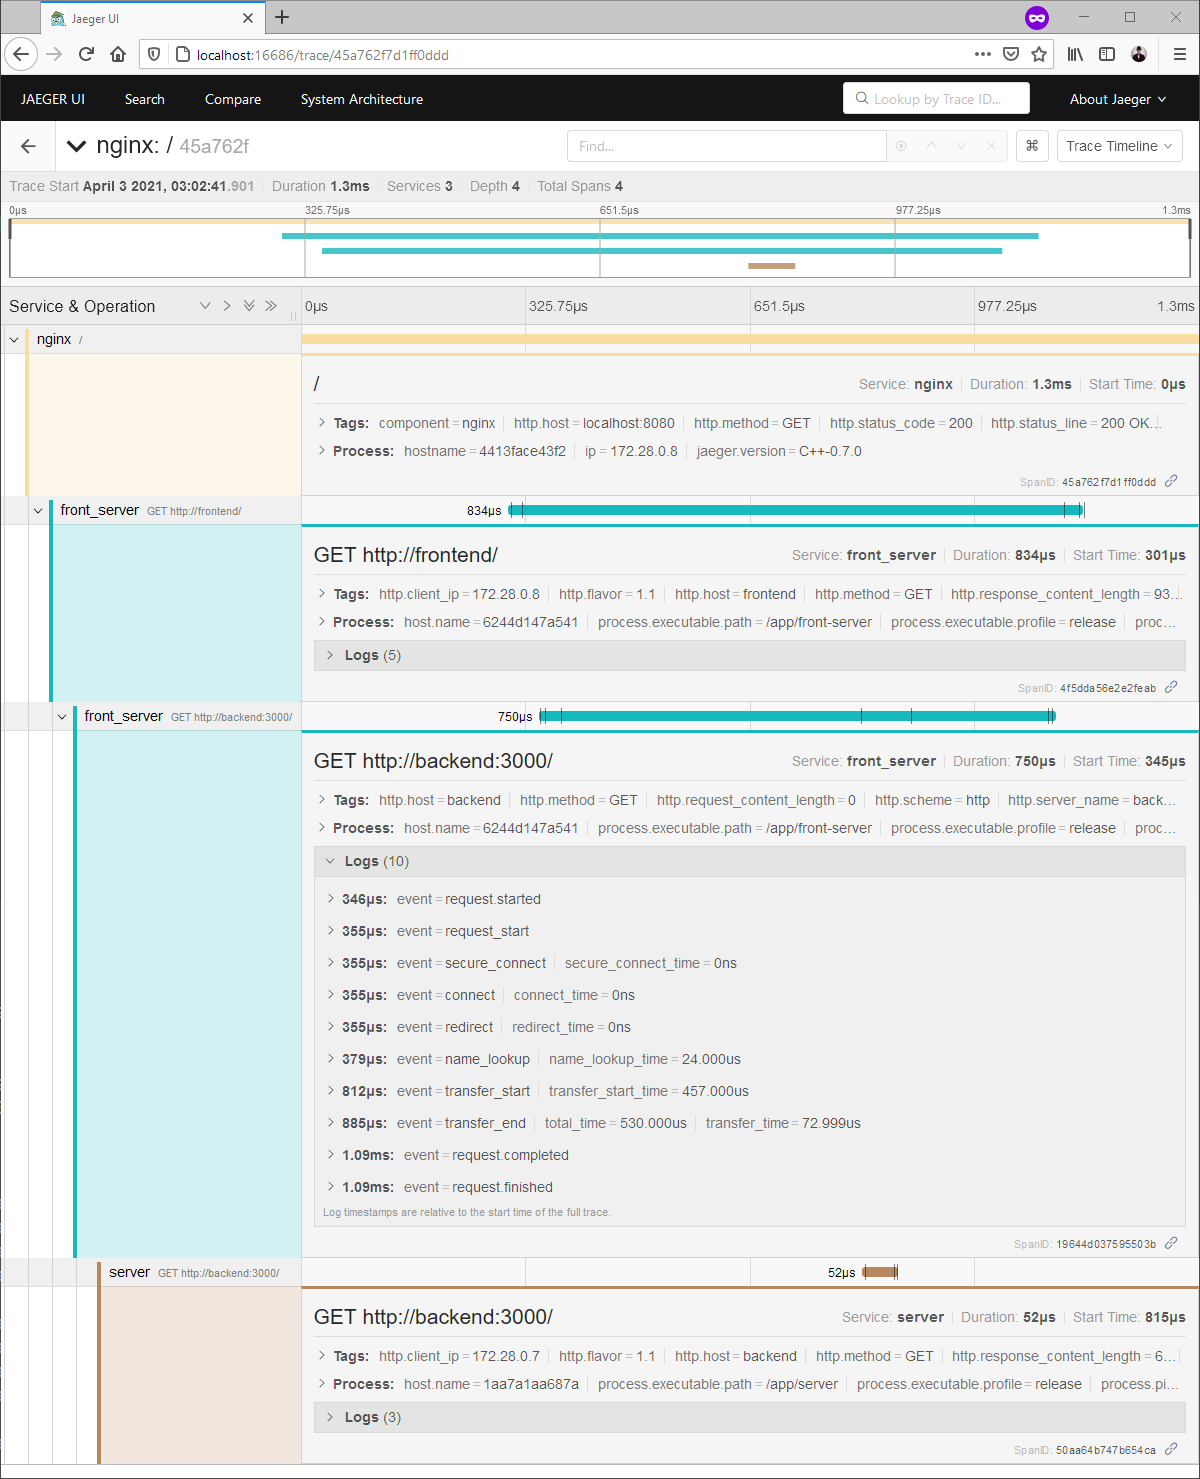Go back in browser history
This screenshot has height=1479, width=1200.
pyautogui.click(x=21, y=54)
